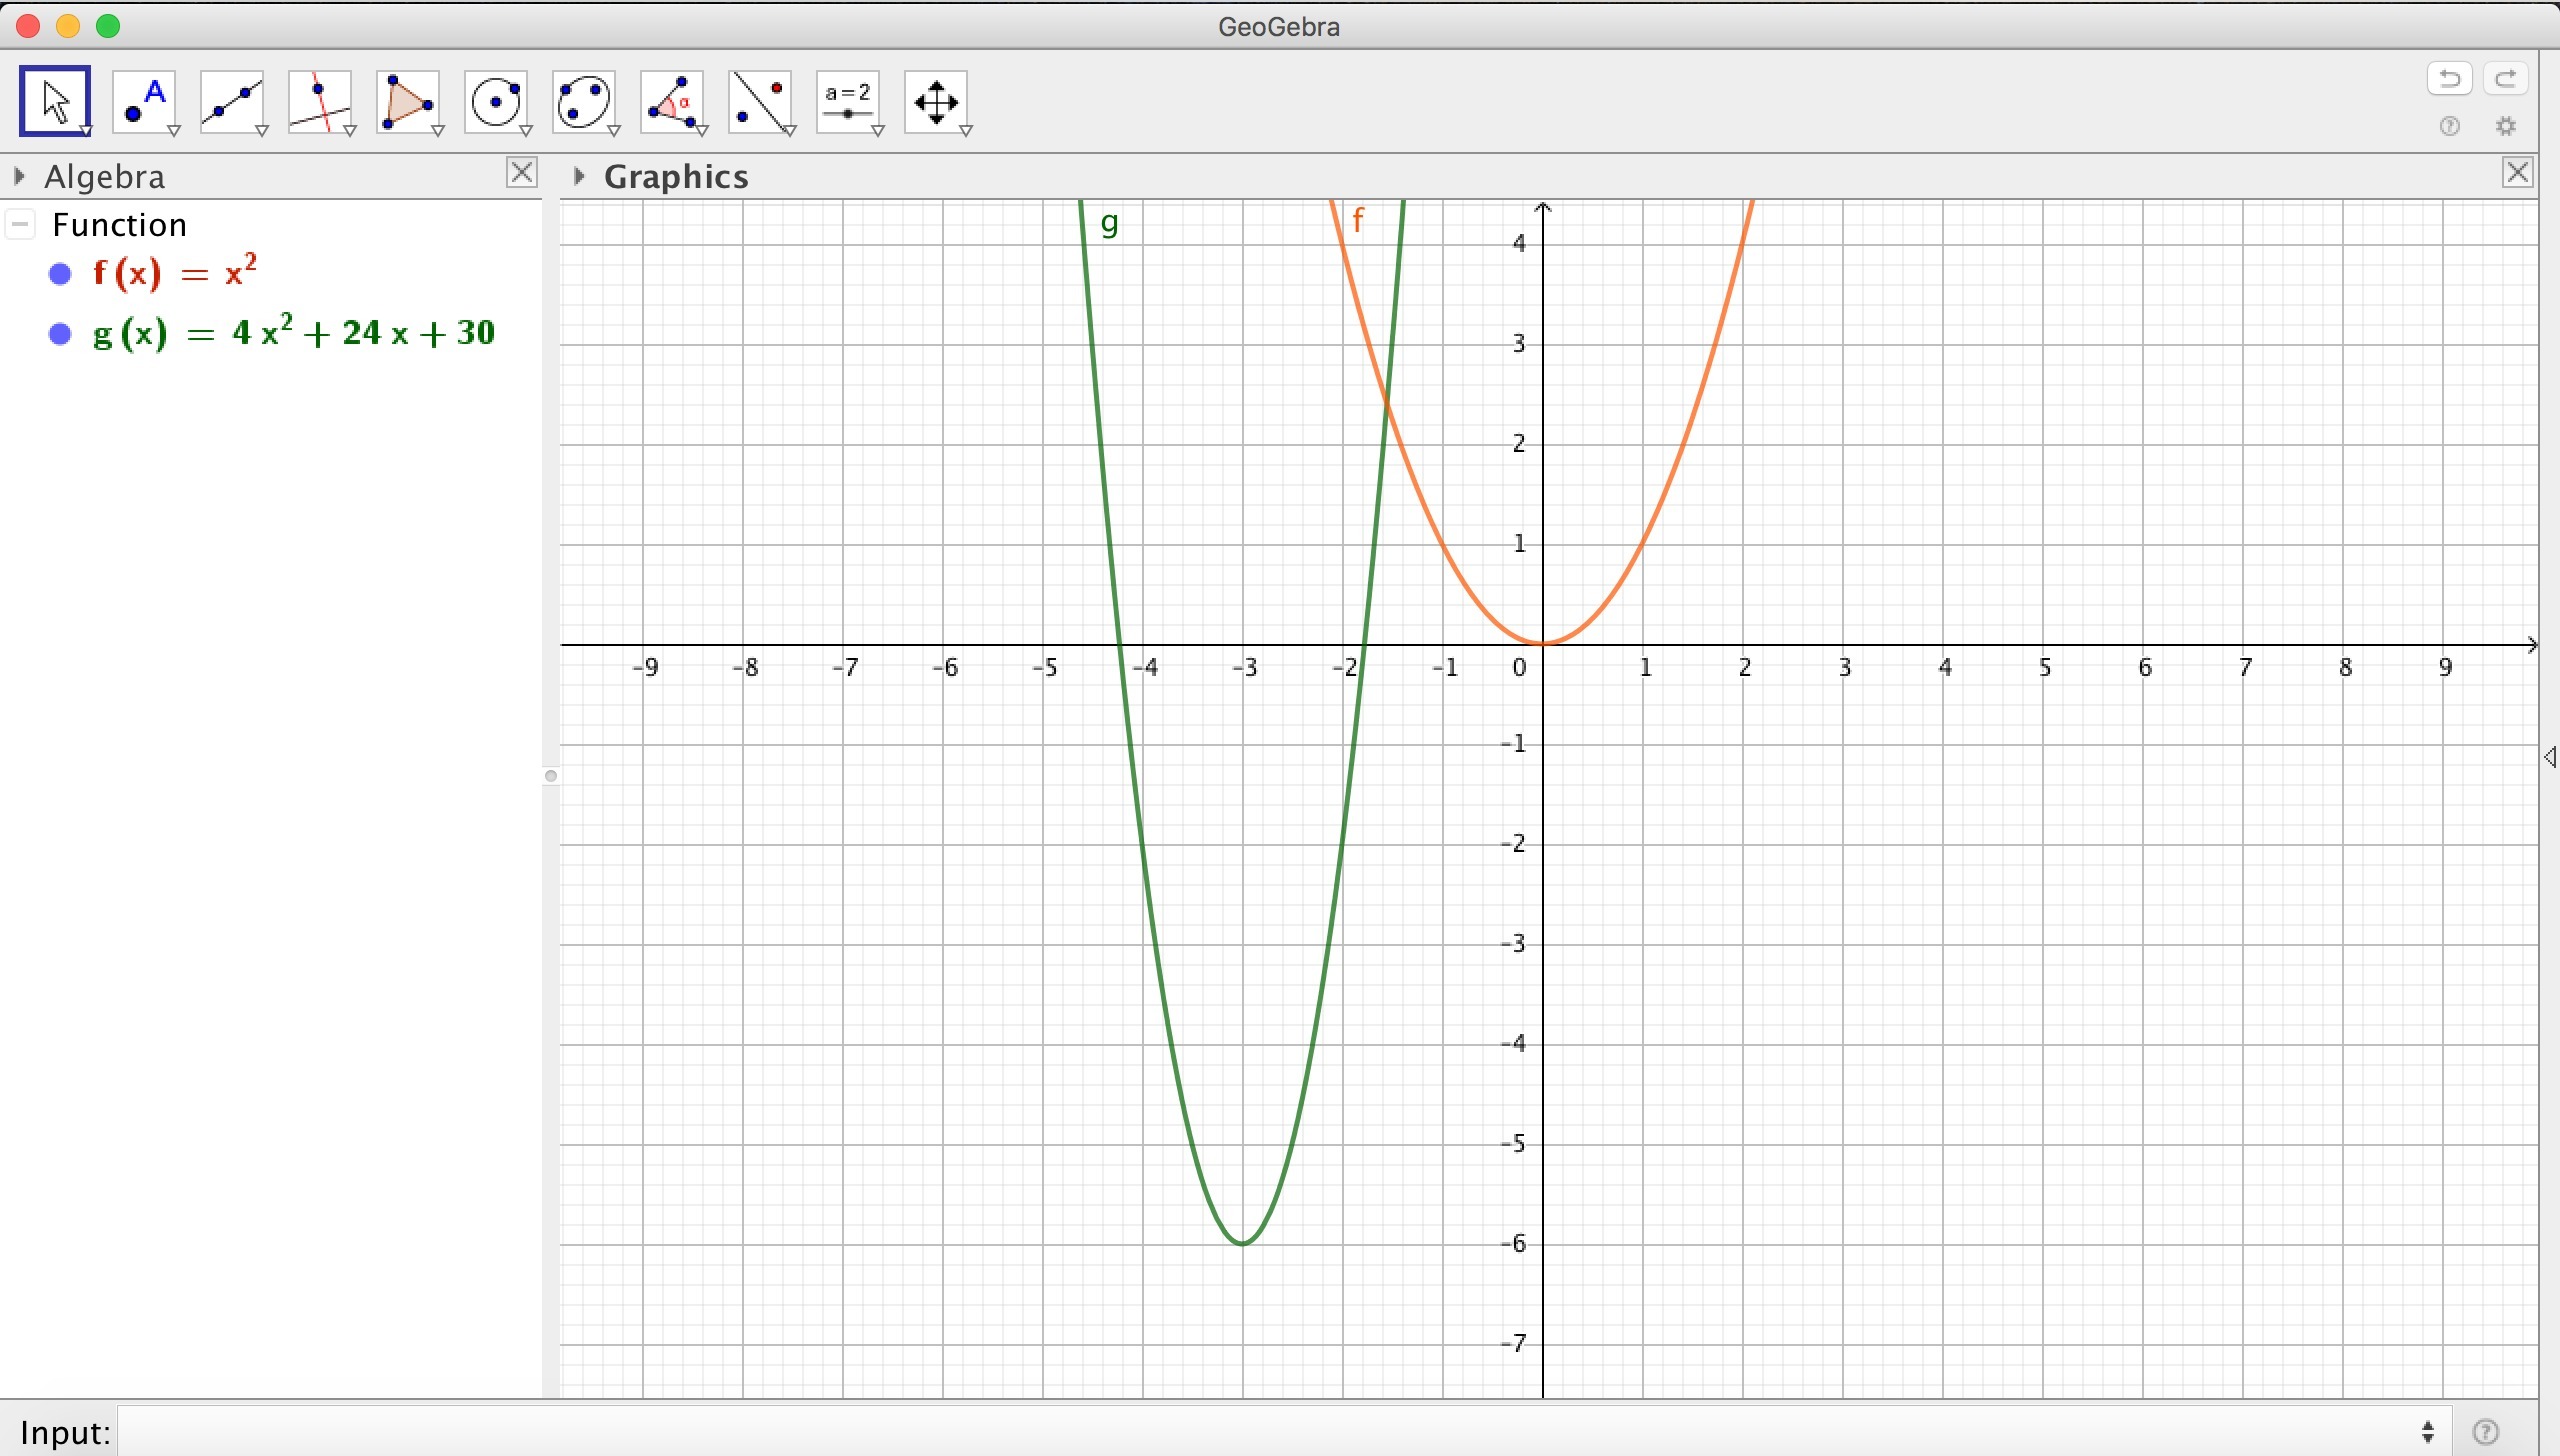This screenshot has width=2560, height=1456.
Task: Pick the Polygon tool
Action: 408,101
